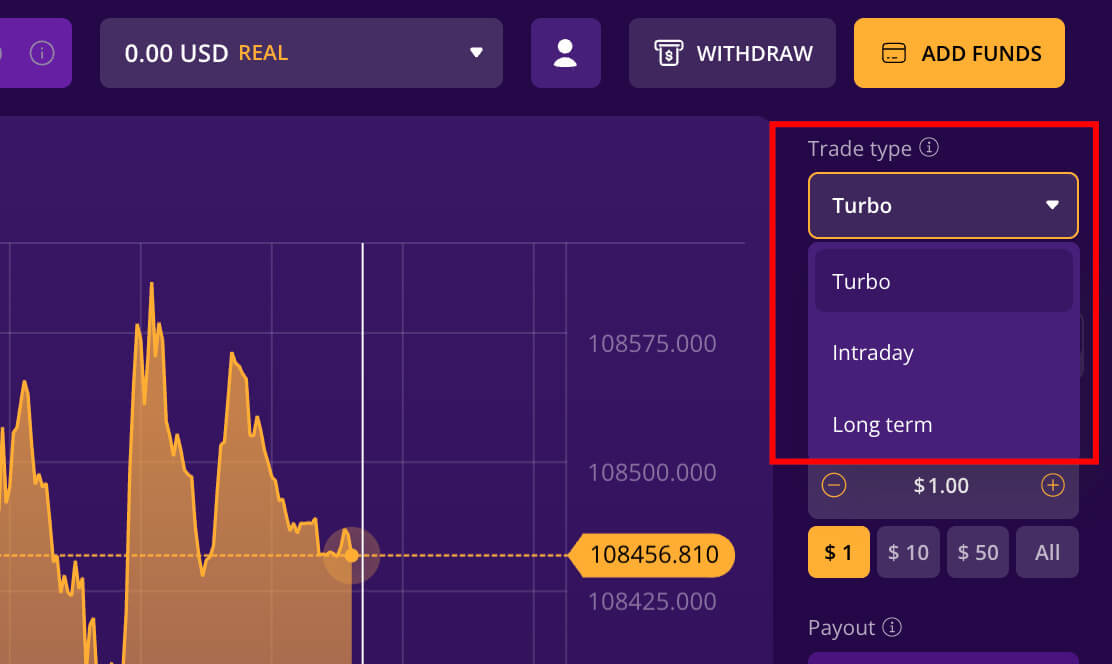Increase amount with the plus icon

pyautogui.click(x=1052, y=486)
